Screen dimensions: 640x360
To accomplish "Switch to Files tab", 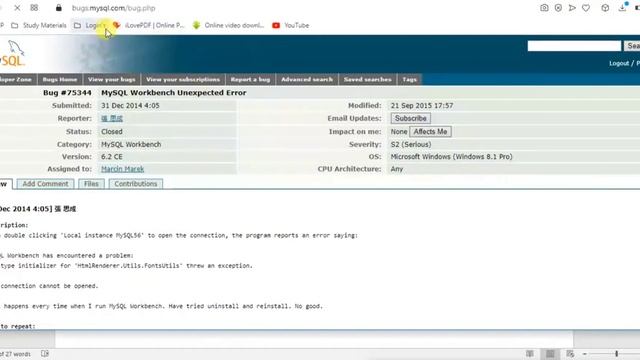I will 91,184.
